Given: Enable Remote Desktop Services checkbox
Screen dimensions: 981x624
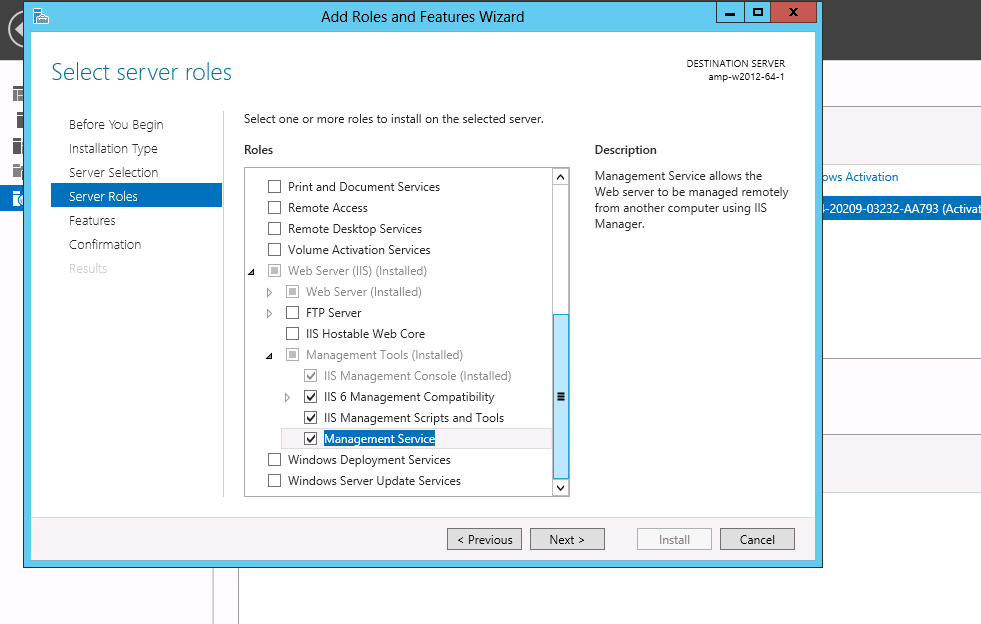Looking at the screenshot, I should pos(274,228).
